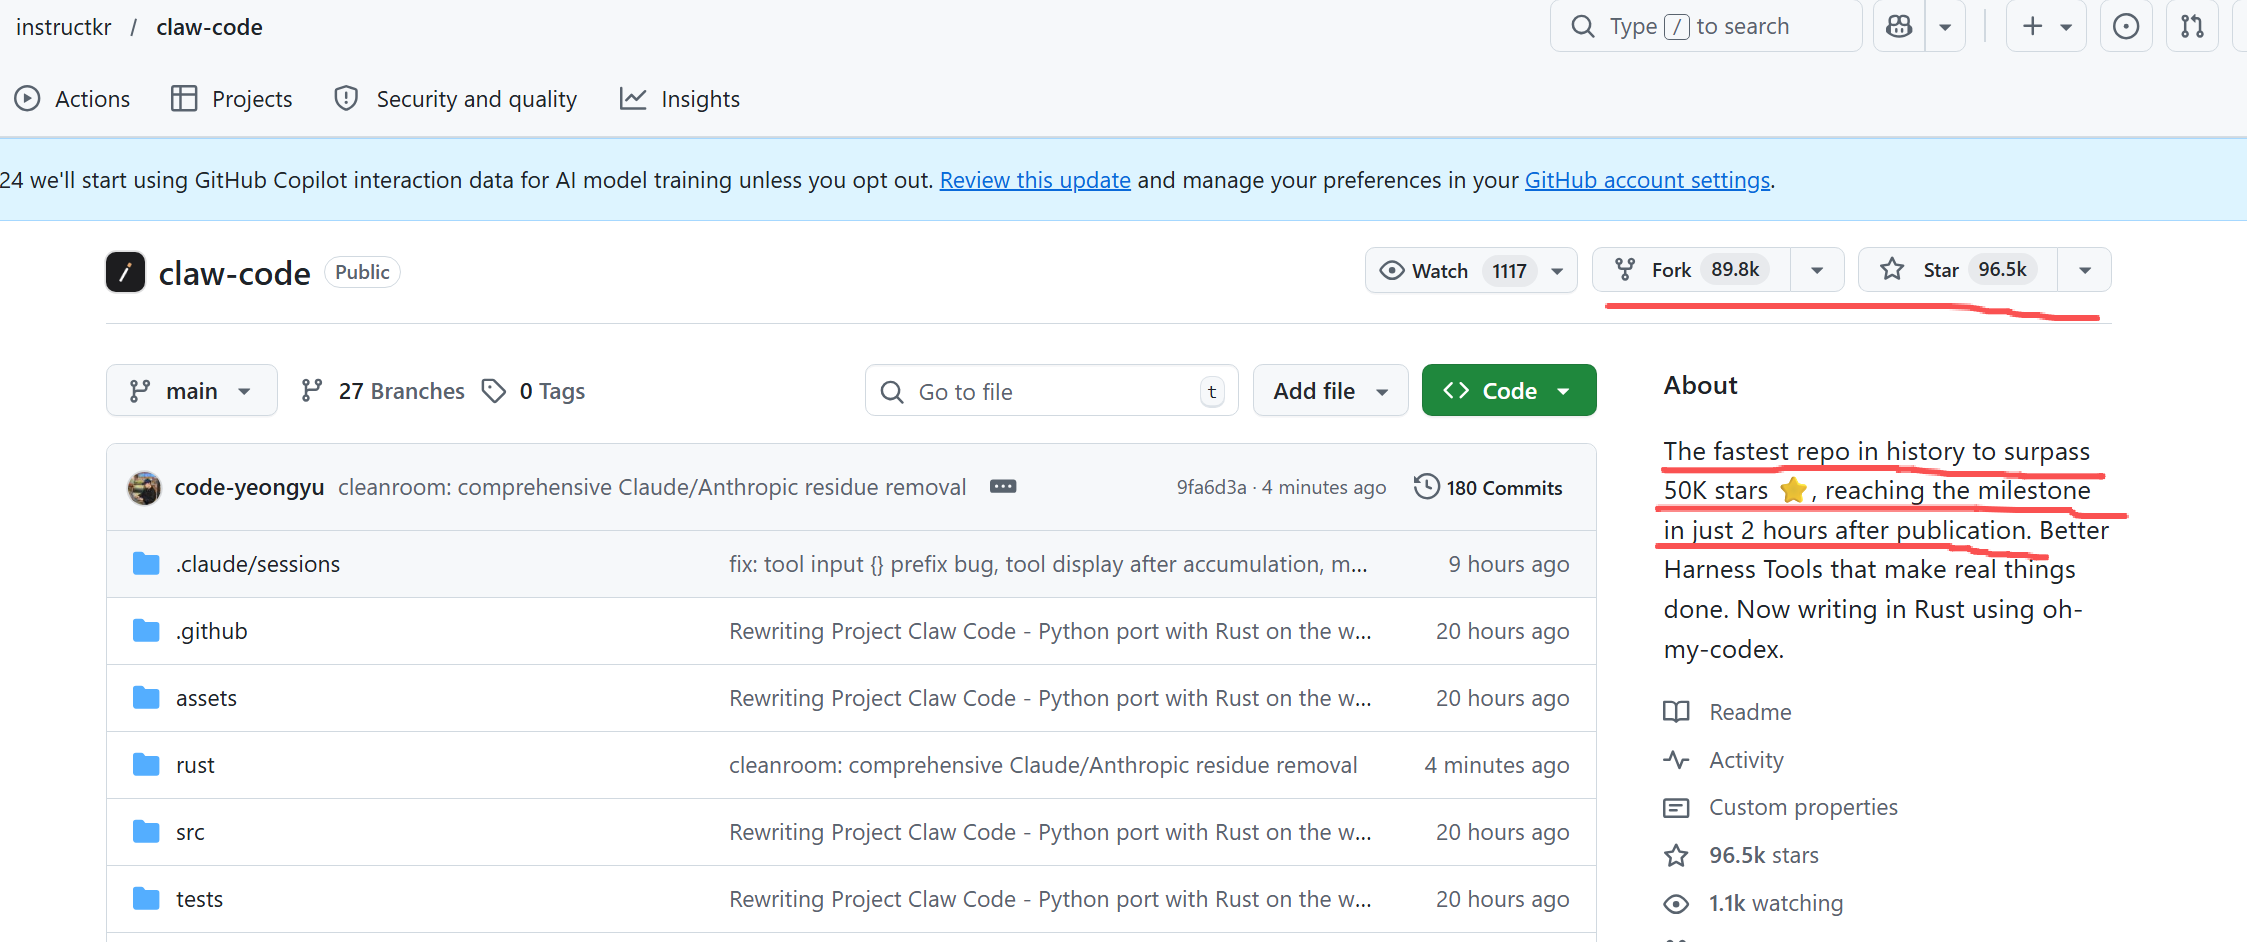
Task: Open the main branch selector dropdown
Action: point(191,391)
